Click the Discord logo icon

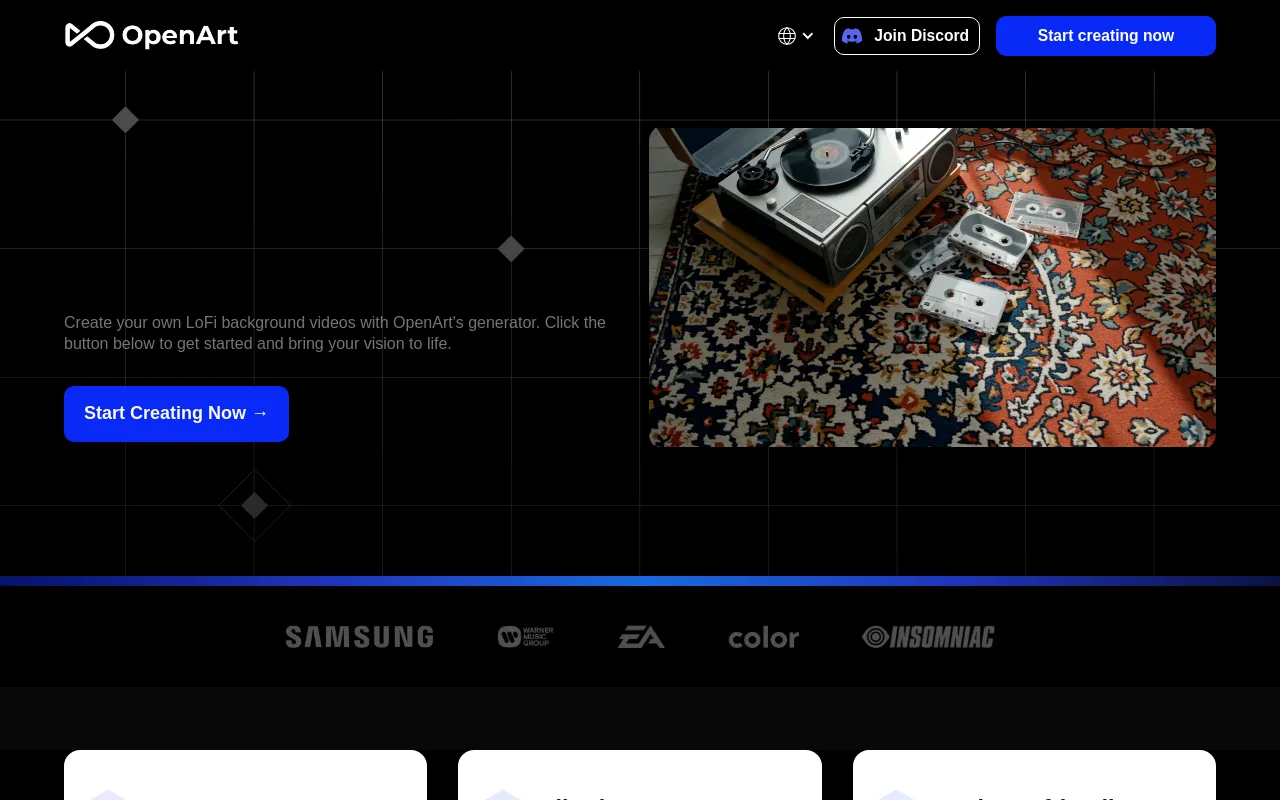[852, 36]
